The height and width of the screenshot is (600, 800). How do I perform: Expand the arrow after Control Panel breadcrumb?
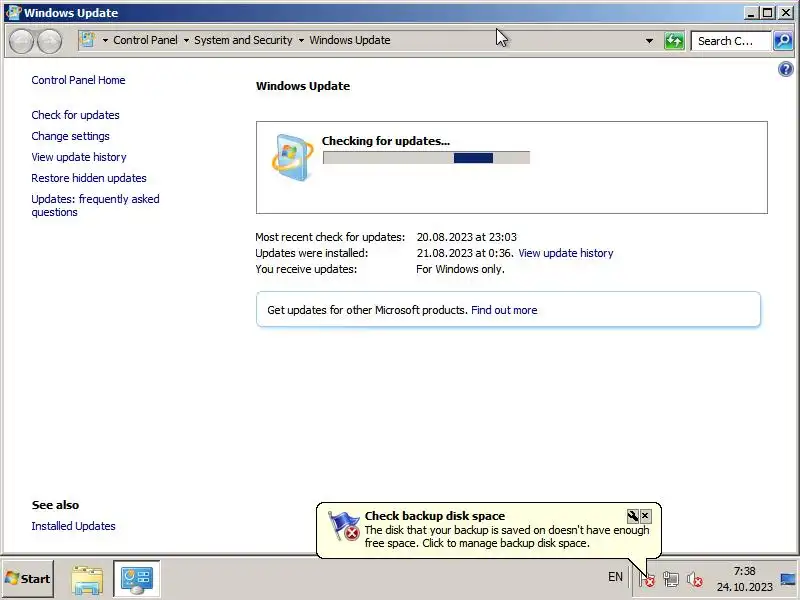186,40
